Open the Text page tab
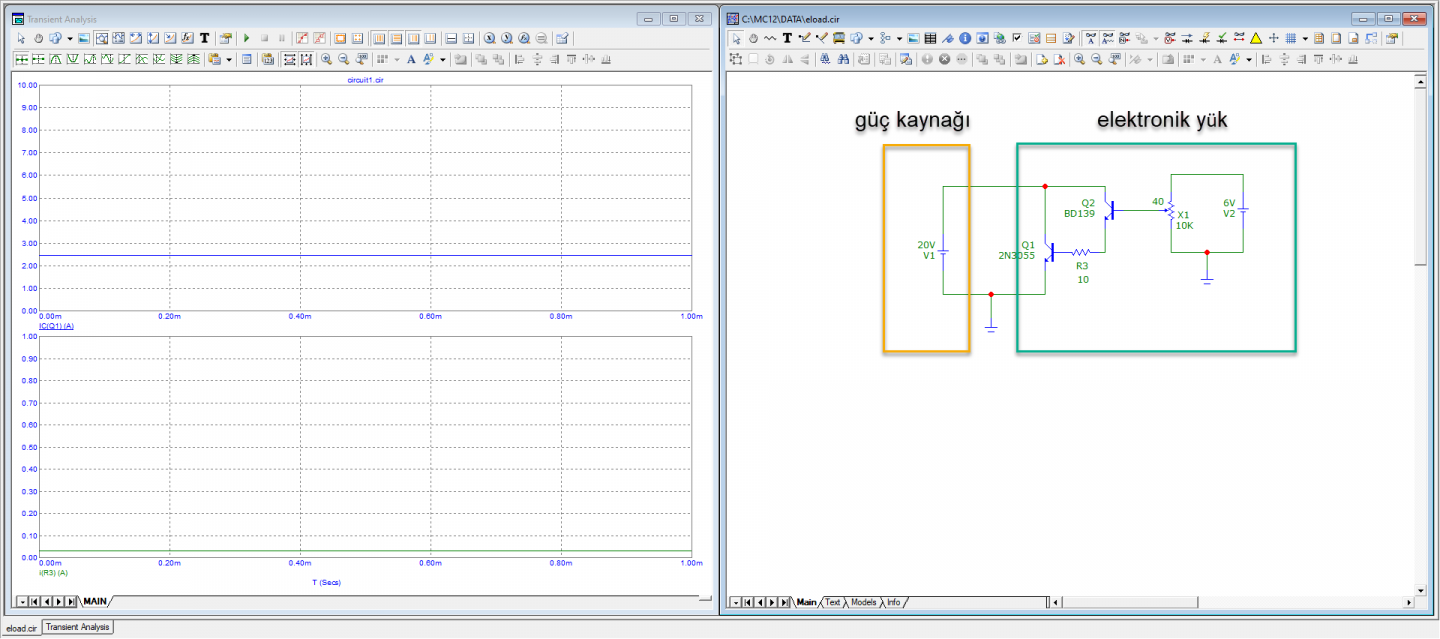The width and height of the screenshot is (1440, 639). (832, 602)
